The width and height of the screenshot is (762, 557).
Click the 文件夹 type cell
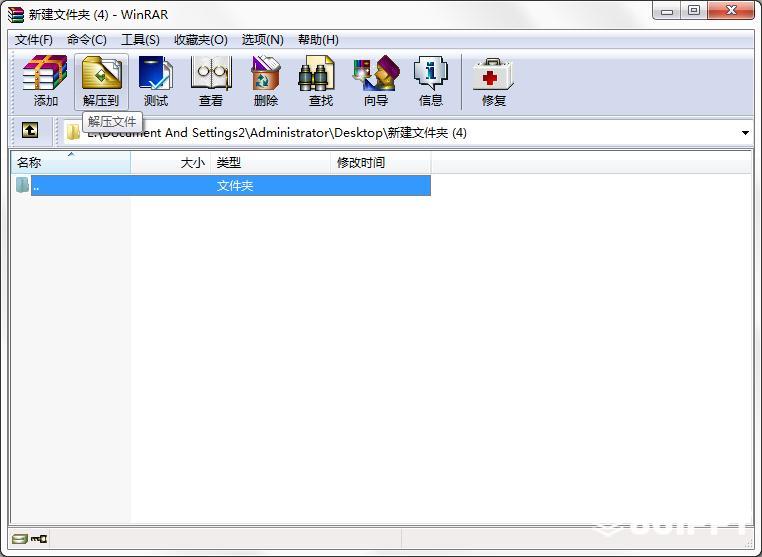[x=235, y=186]
